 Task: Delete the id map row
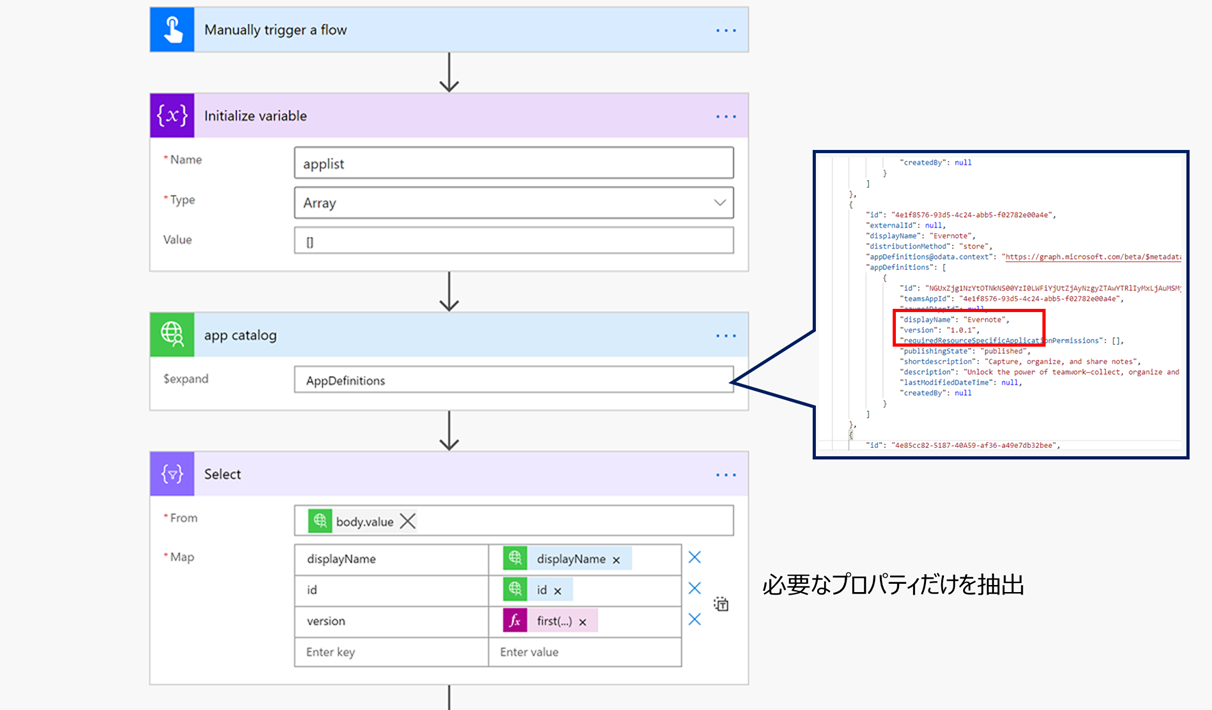tap(695, 589)
